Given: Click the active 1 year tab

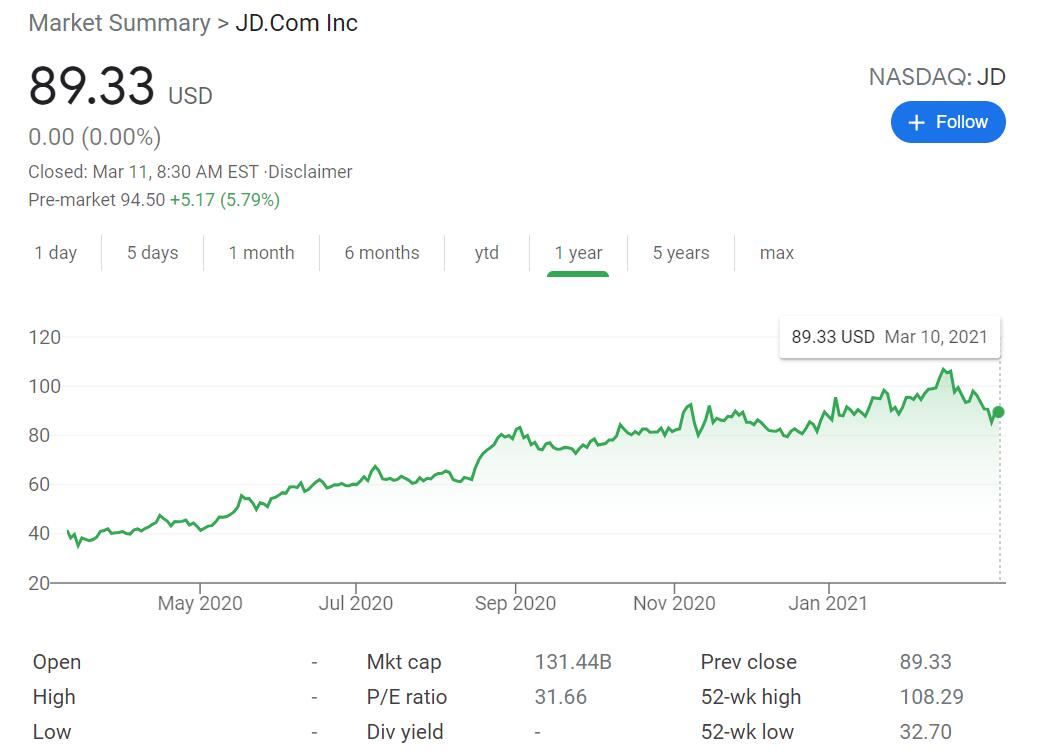Looking at the screenshot, I should point(578,253).
